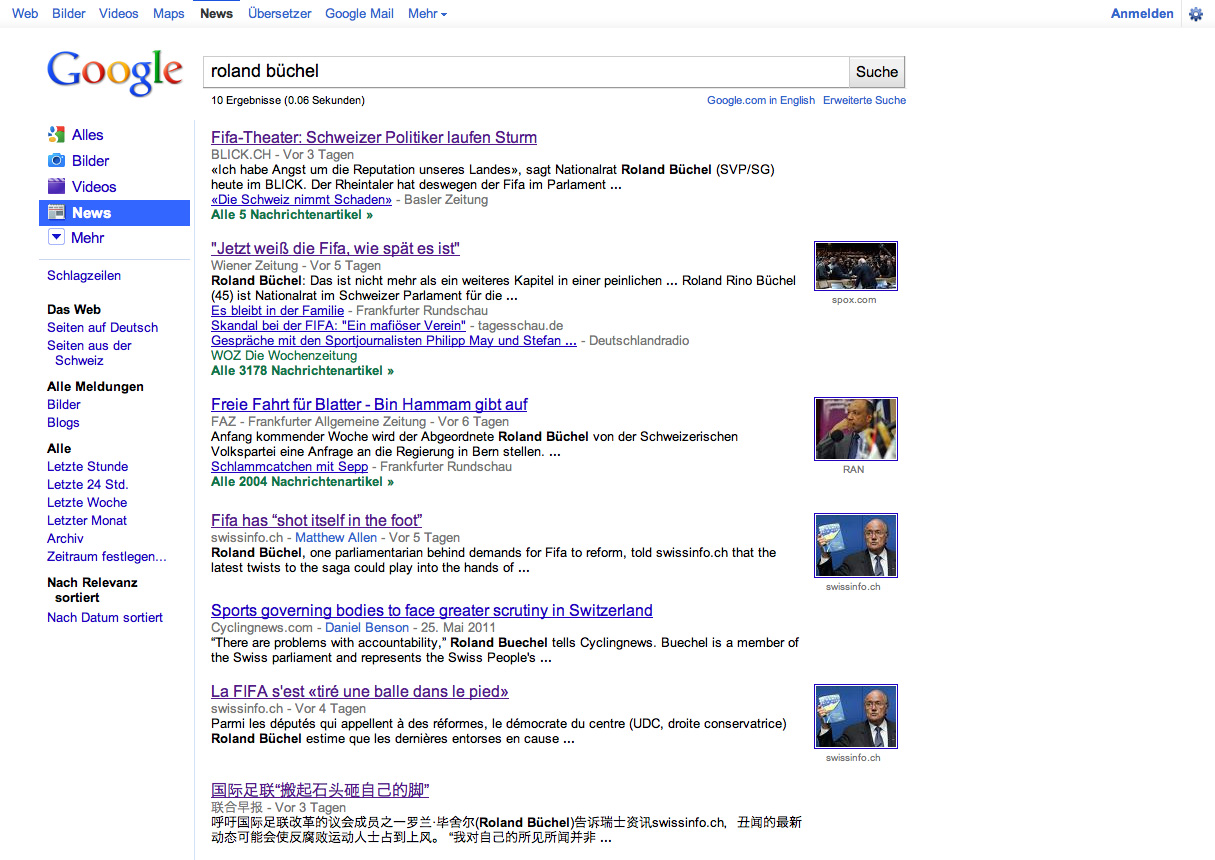Open Fifa has "shot itself in the foot"
The image size is (1215, 860).
(316, 521)
